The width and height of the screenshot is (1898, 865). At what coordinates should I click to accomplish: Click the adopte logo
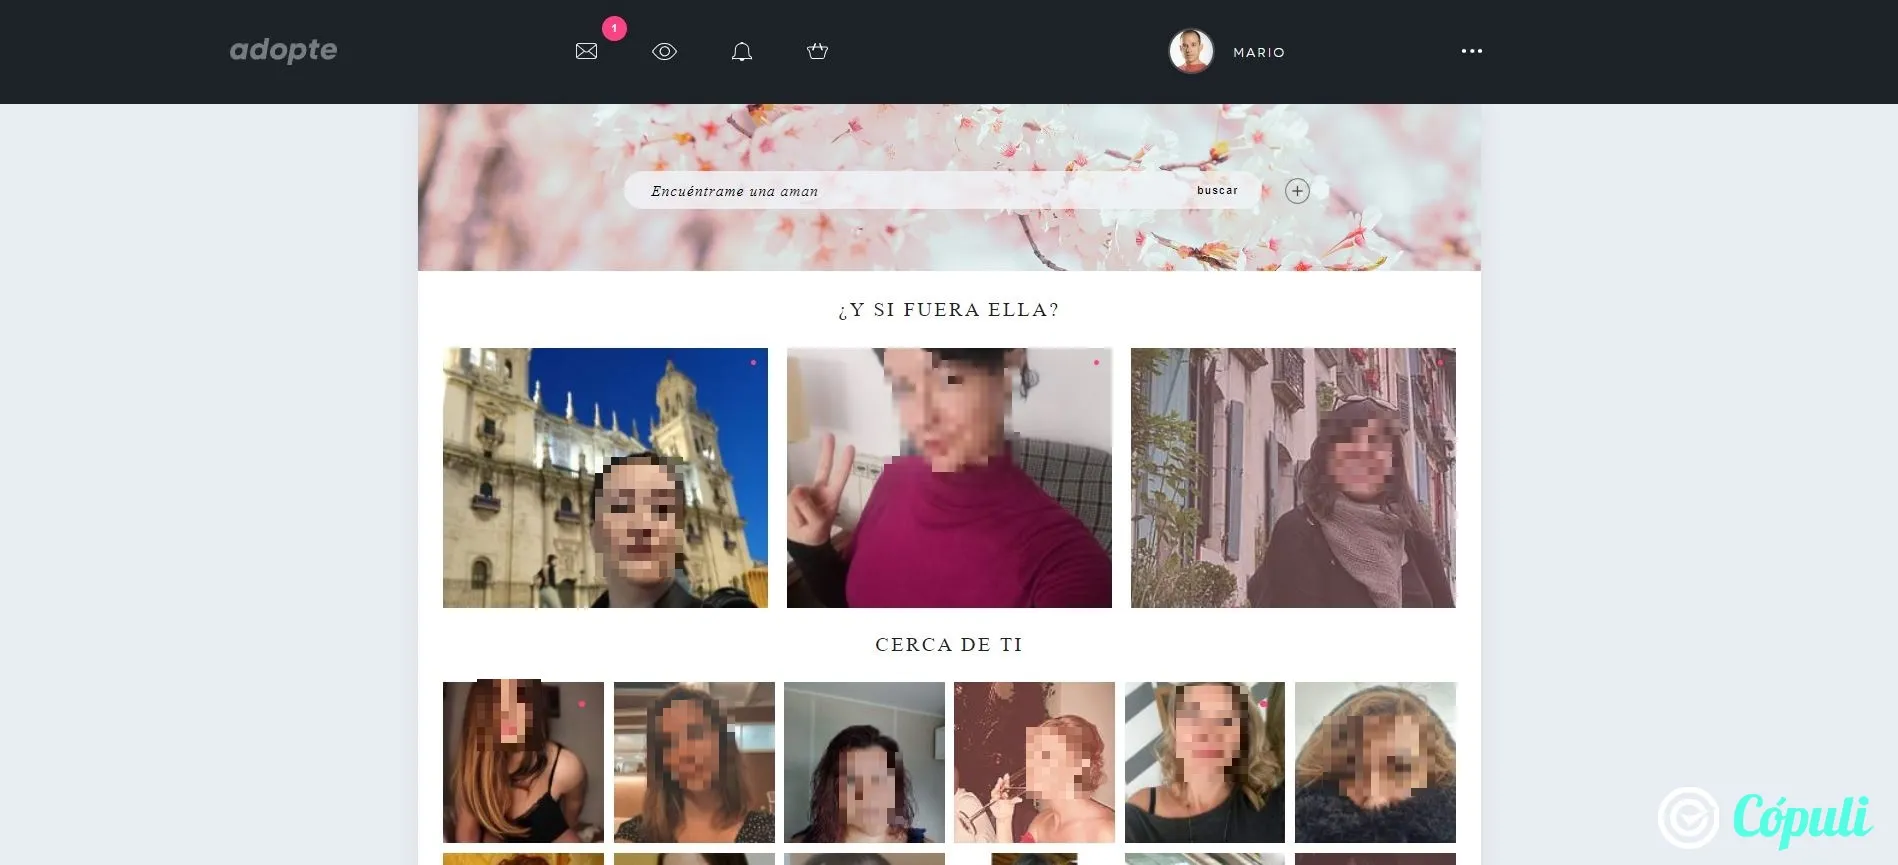pos(283,50)
